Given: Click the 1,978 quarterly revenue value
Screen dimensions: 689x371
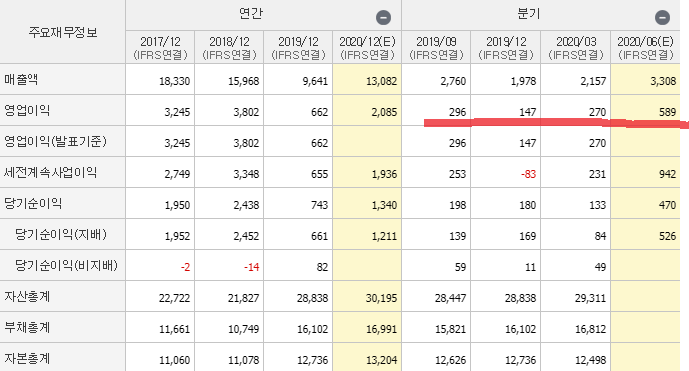Looking at the screenshot, I should (x=523, y=81).
